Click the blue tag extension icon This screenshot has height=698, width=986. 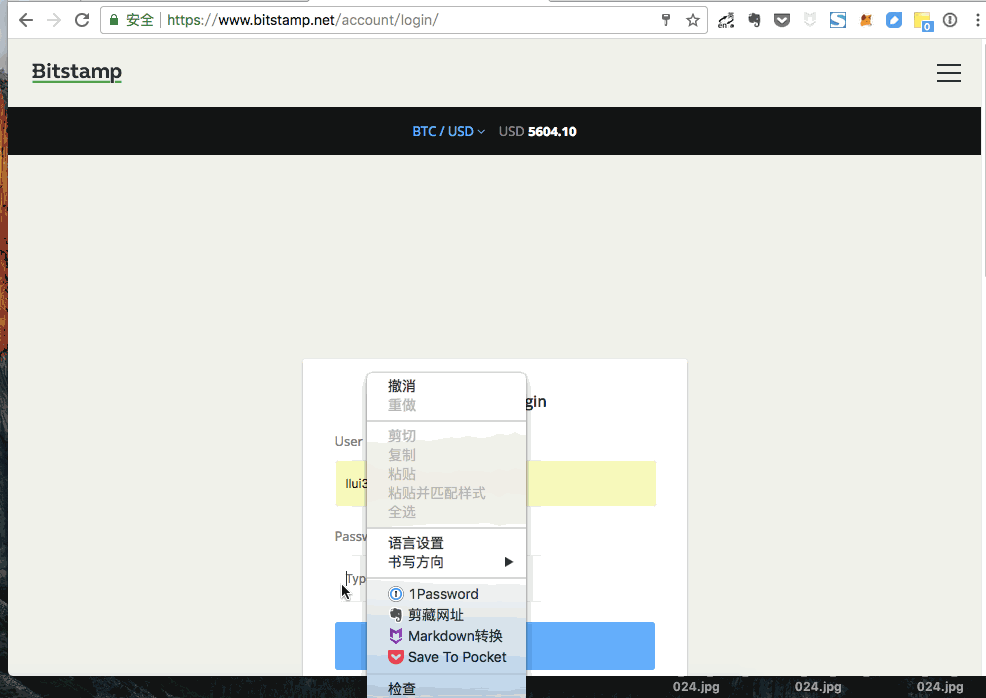point(894,21)
